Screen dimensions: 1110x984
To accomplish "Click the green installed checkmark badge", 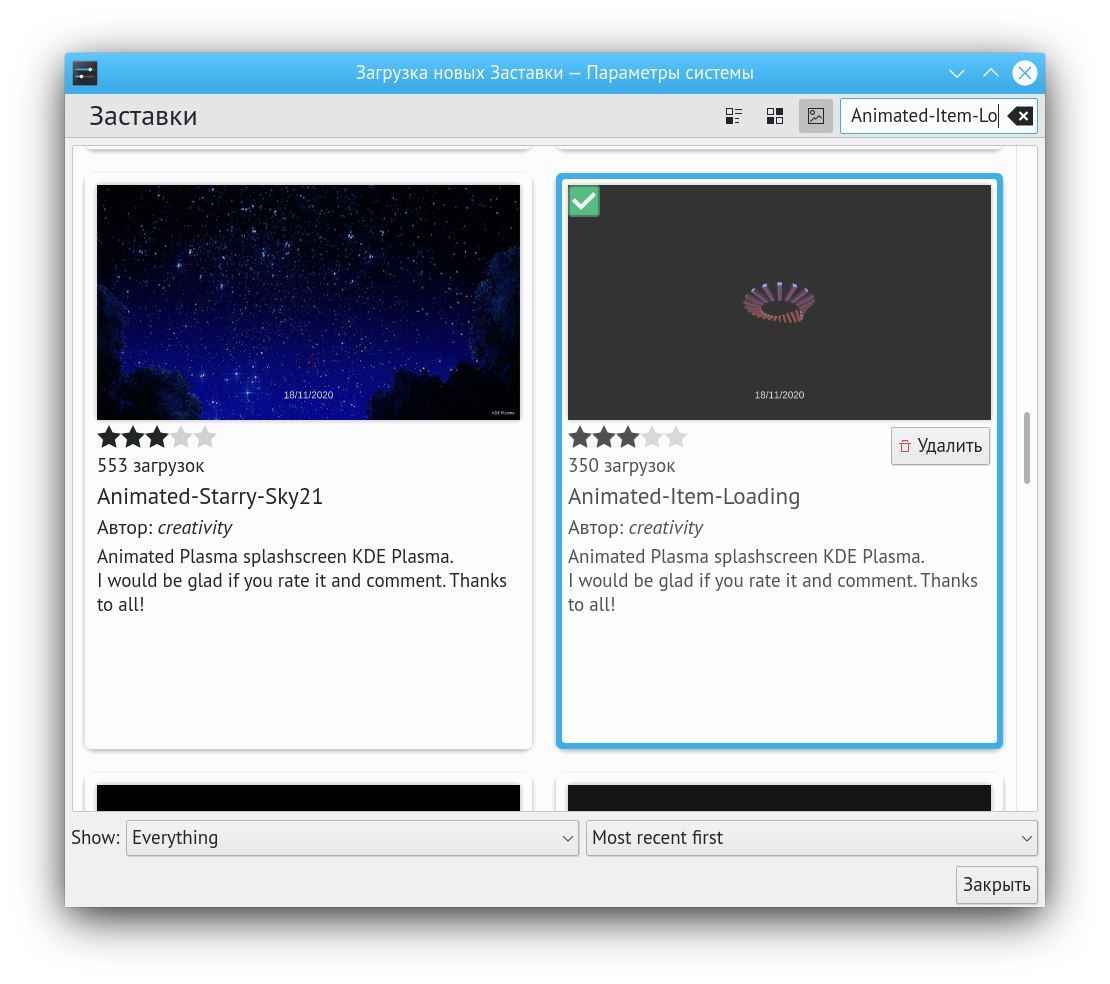I will (x=584, y=201).
